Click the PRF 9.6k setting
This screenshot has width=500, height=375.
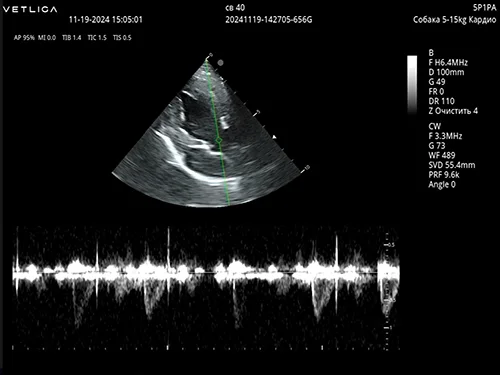coord(444,175)
